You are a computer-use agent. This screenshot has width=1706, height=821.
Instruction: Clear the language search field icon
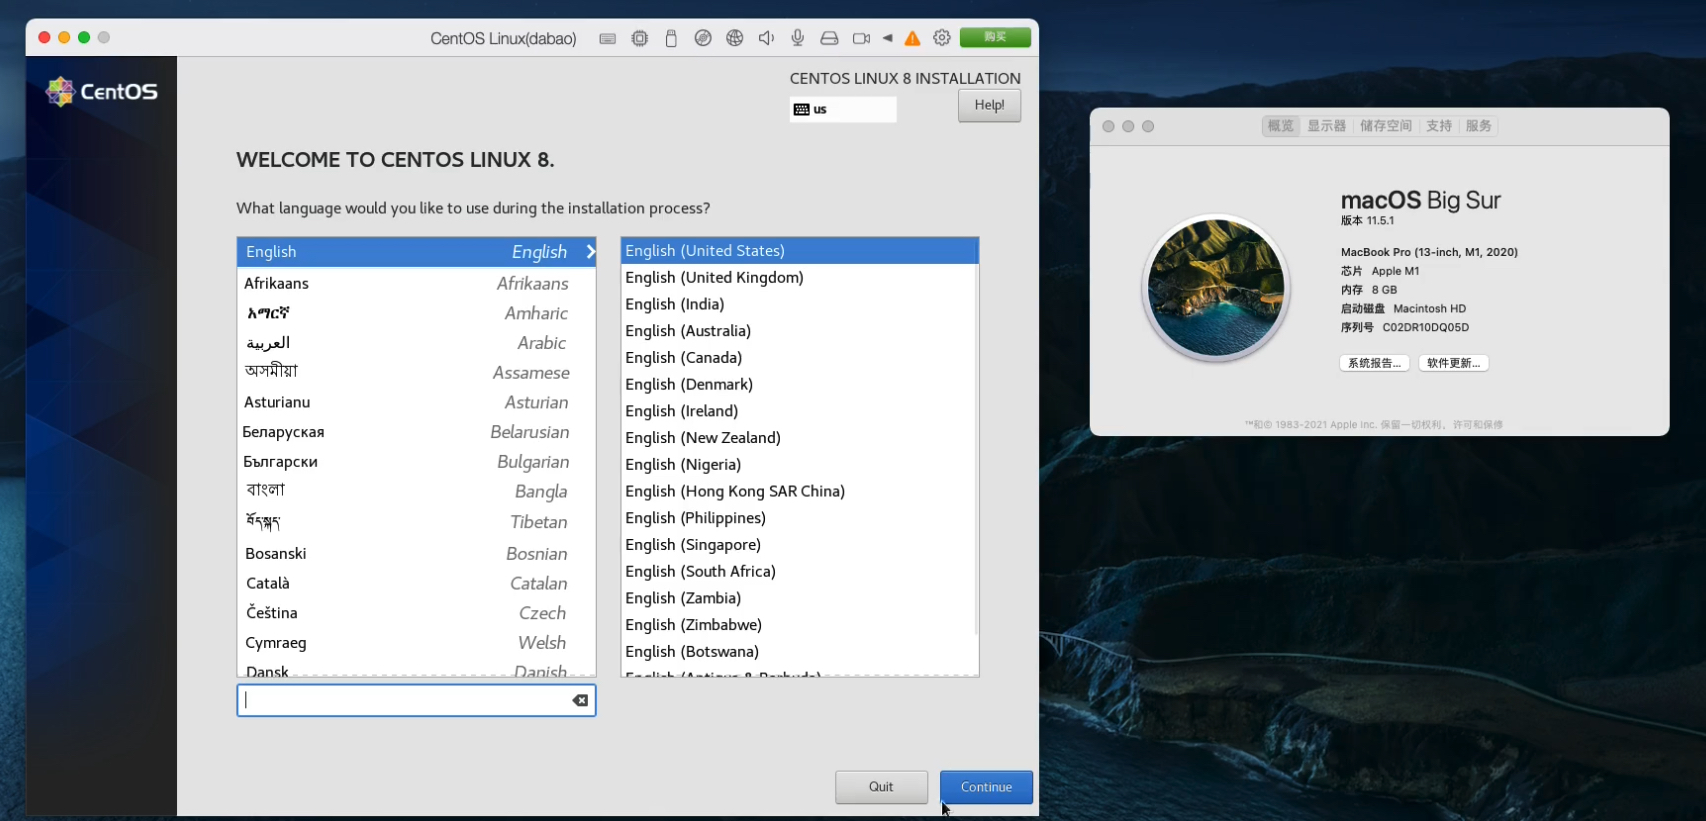(x=580, y=700)
